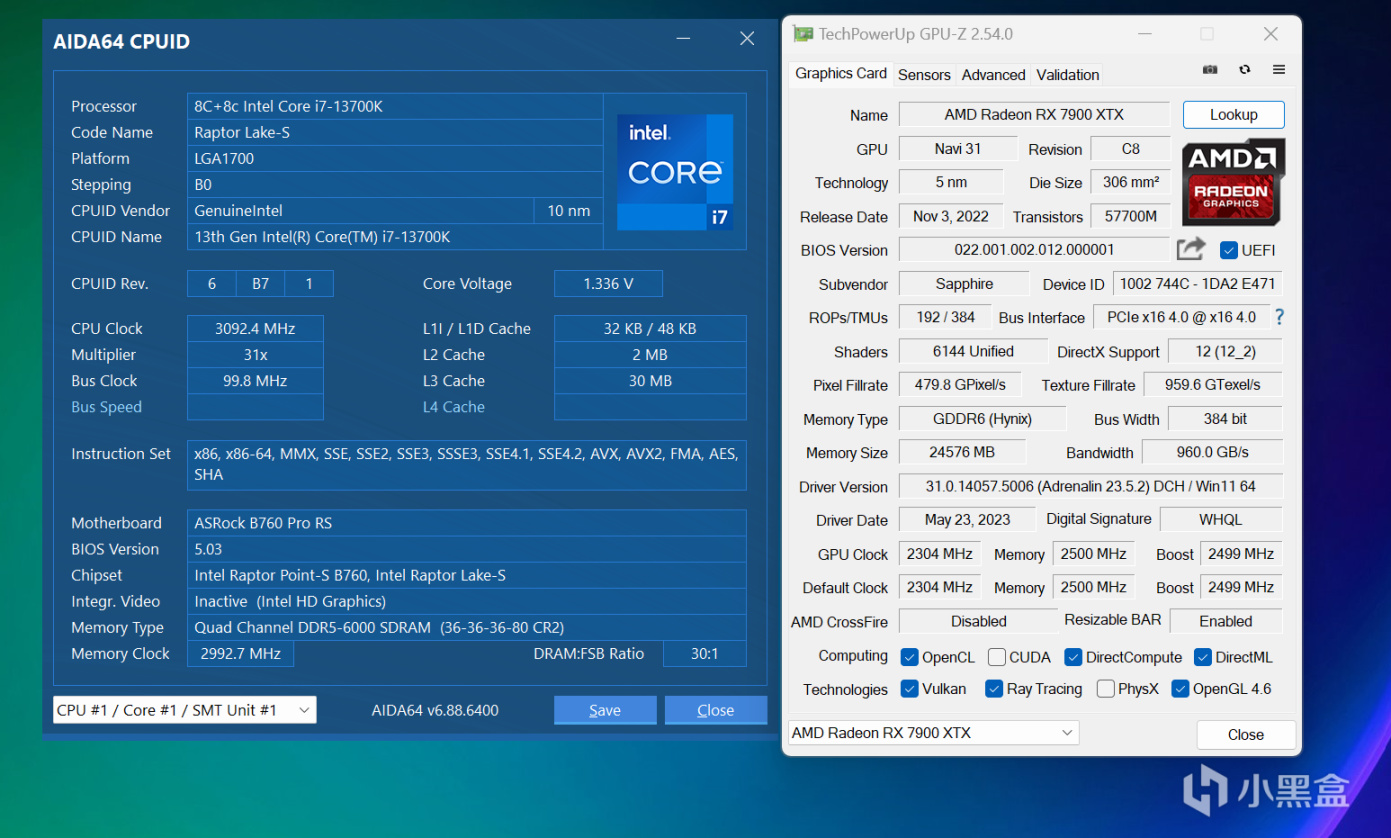Click the Intel Core i7 logo badge
The height and width of the screenshot is (838, 1391).
coord(675,172)
